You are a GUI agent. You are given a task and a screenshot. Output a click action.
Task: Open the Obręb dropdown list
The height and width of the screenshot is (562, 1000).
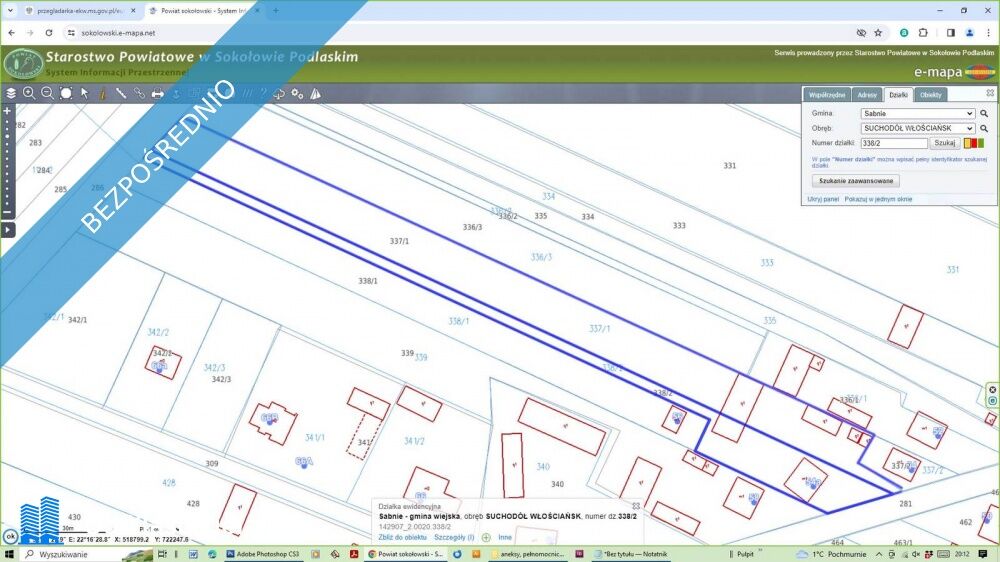[x=917, y=129]
